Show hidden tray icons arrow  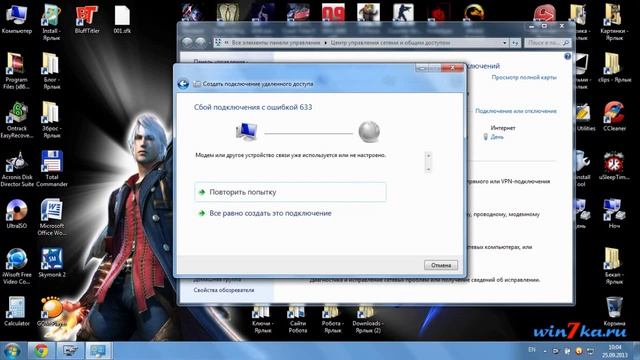(545, 351)
